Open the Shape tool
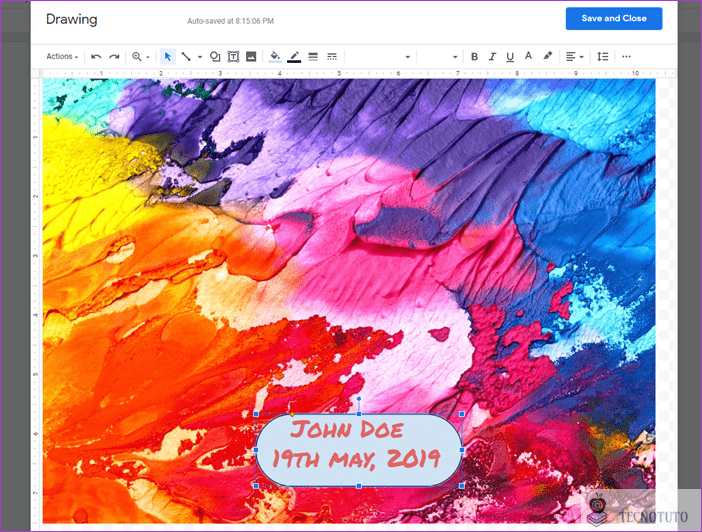702x532 pixels. (215, 56)
